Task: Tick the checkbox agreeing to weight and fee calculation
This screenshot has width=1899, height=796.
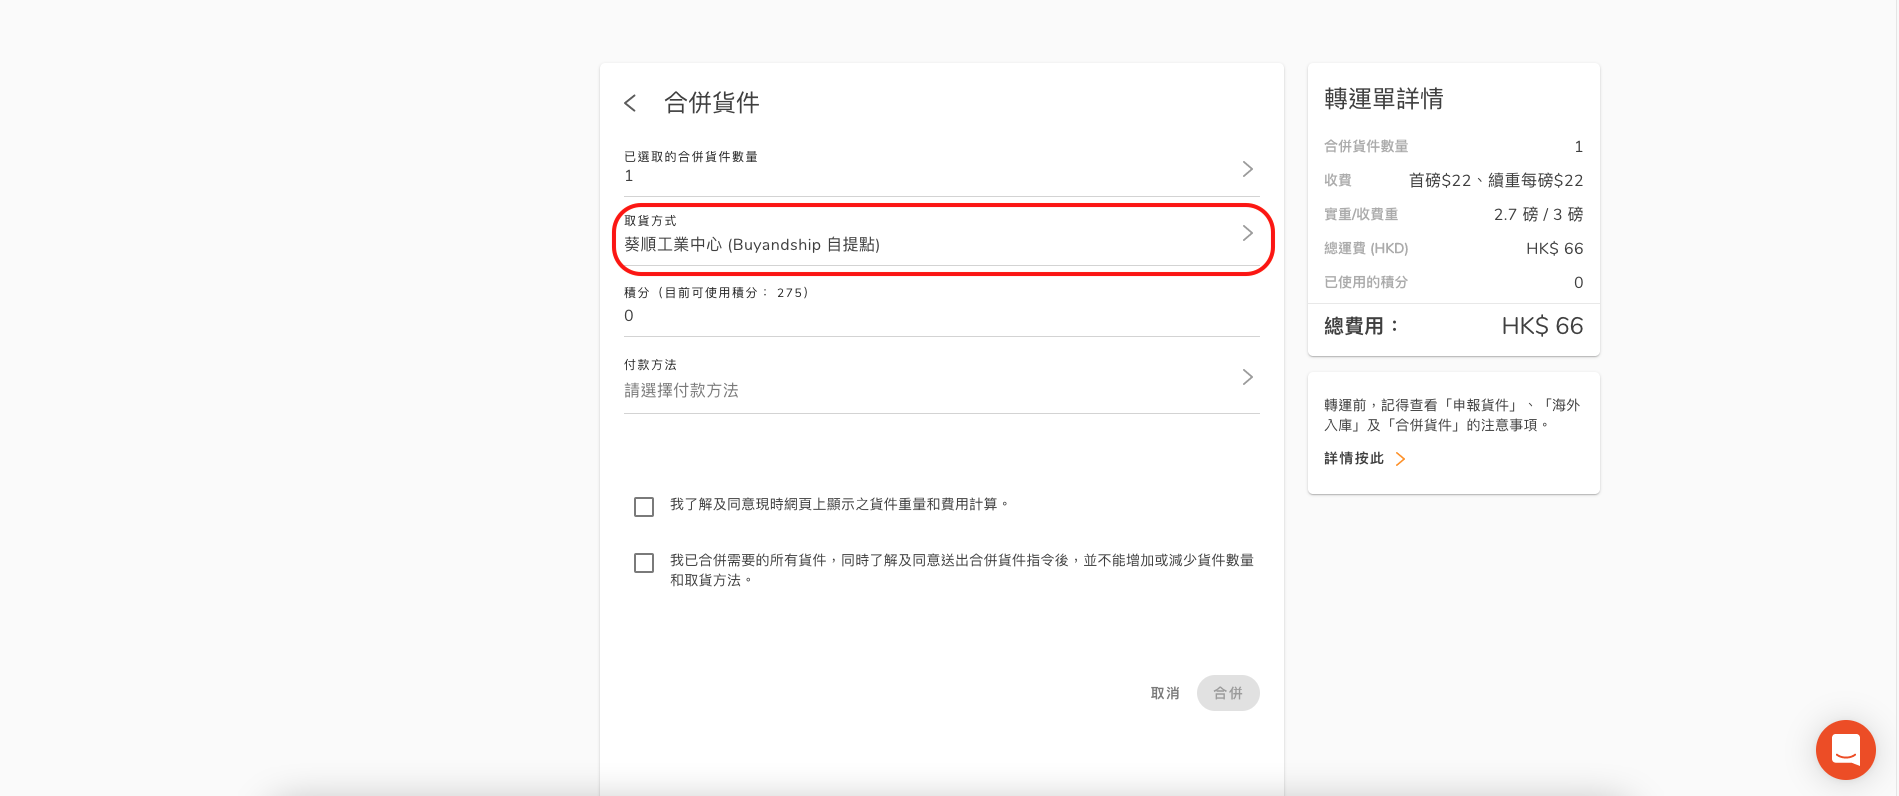Action: click(644, 507)
